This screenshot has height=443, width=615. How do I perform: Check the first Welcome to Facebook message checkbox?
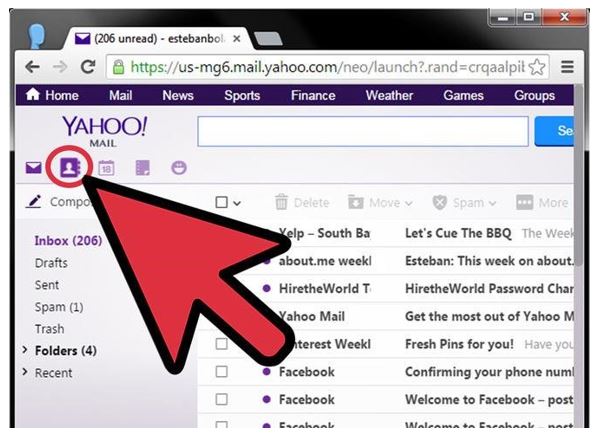222,399
